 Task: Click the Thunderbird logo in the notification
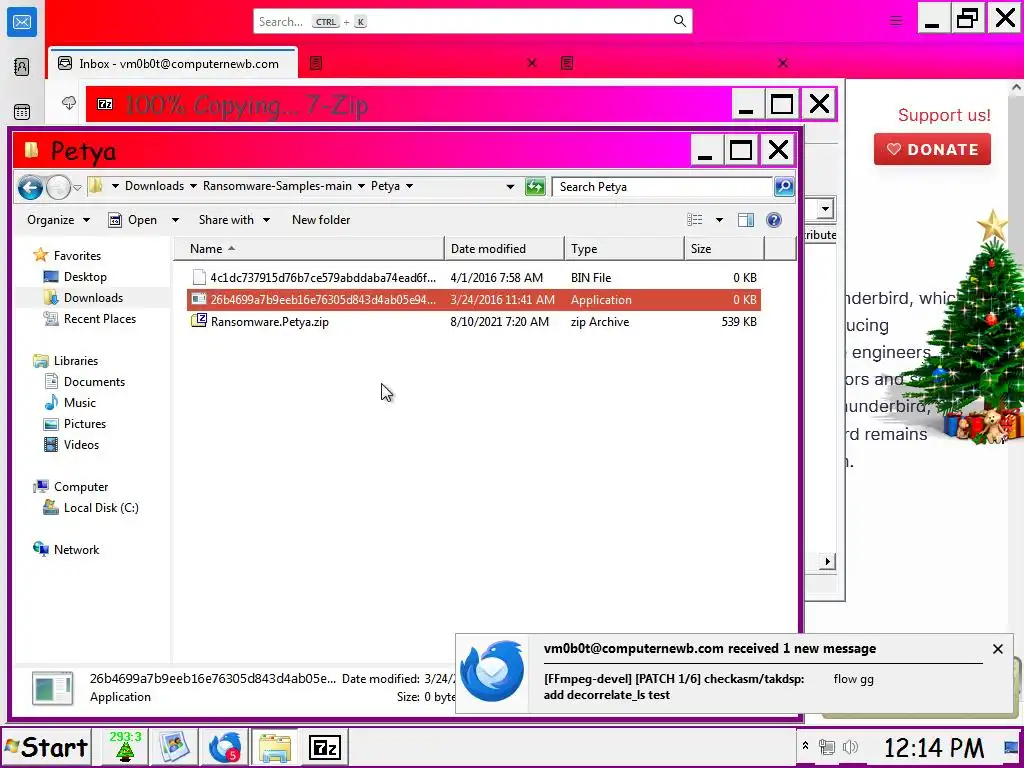coord(492,671)
